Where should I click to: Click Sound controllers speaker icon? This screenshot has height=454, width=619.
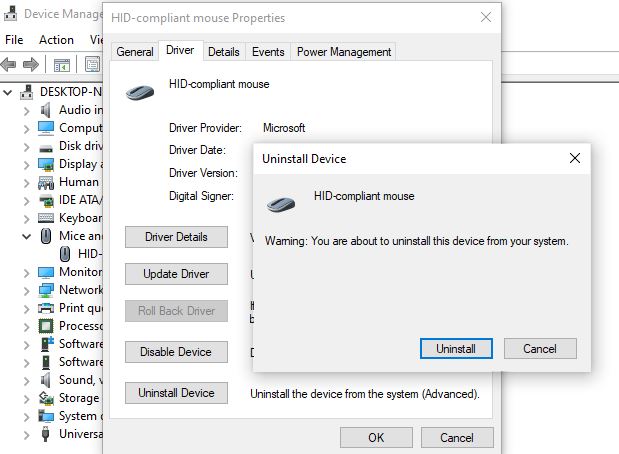(x=46, y=380)
